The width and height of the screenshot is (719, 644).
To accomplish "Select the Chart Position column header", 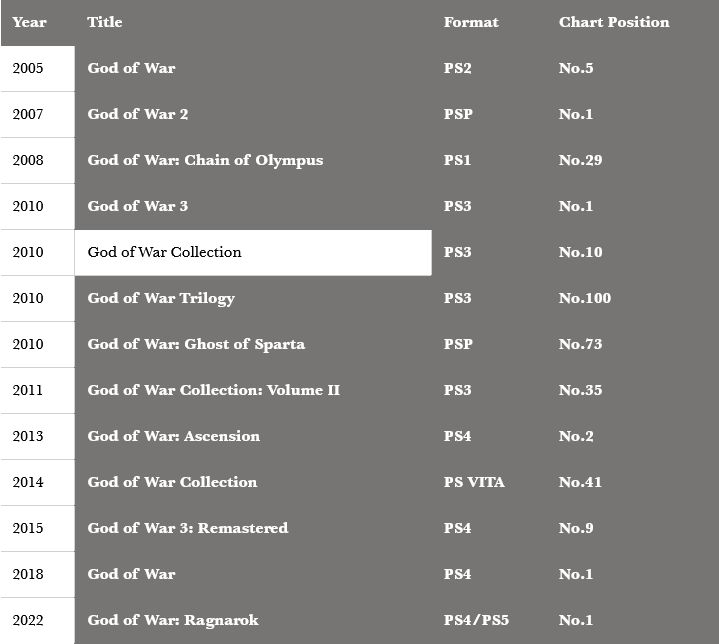I will click(614, 22).
